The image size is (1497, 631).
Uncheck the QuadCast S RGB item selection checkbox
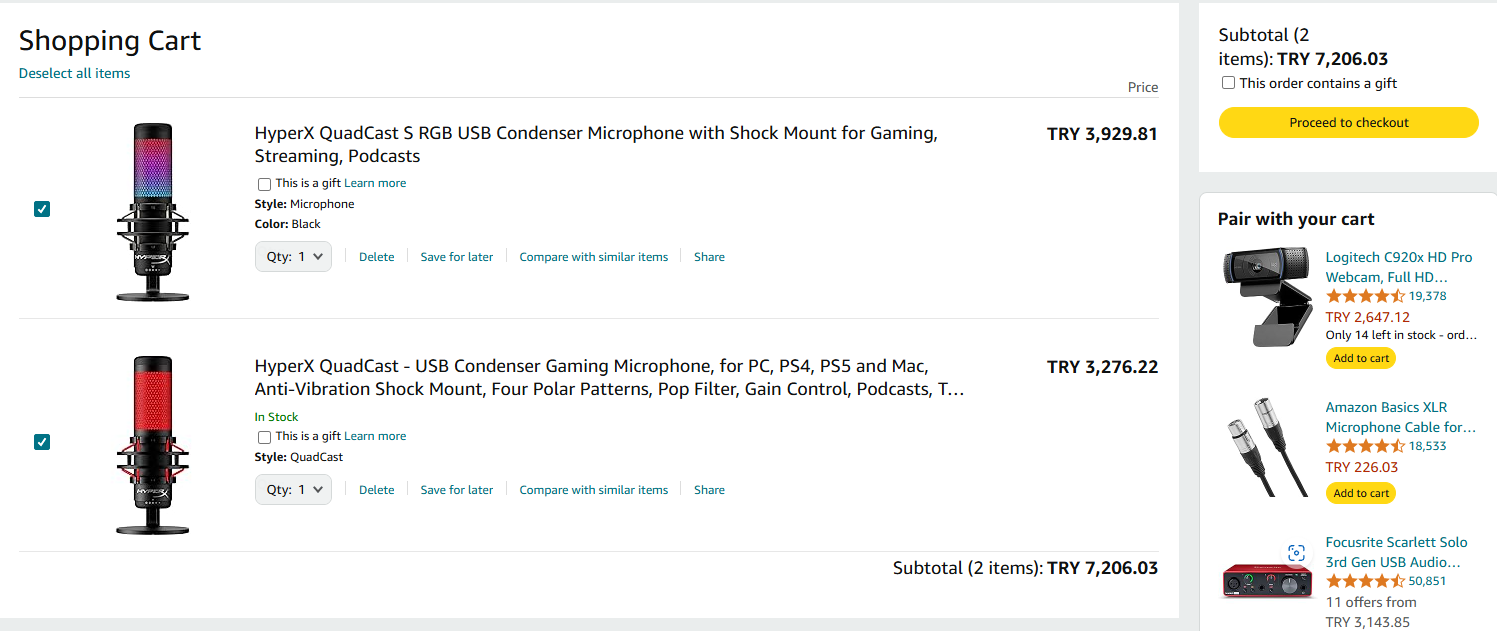[x=42, y=209]
